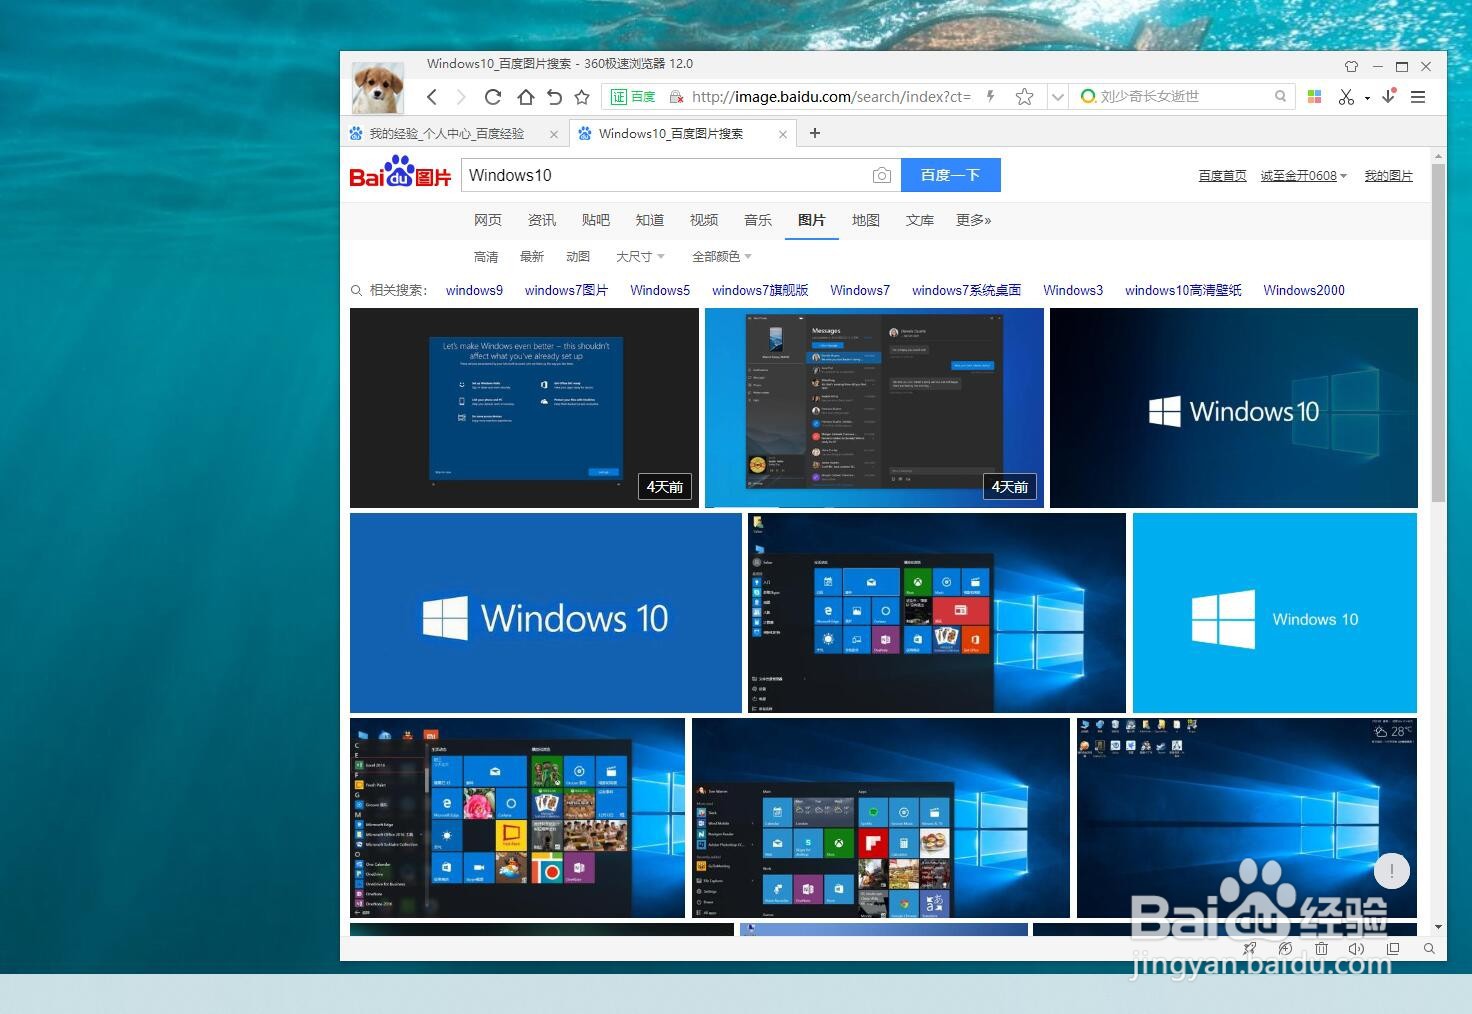
Task: Click the lightning speed-mode icon in address bar
Action: (x=991, y=96)
